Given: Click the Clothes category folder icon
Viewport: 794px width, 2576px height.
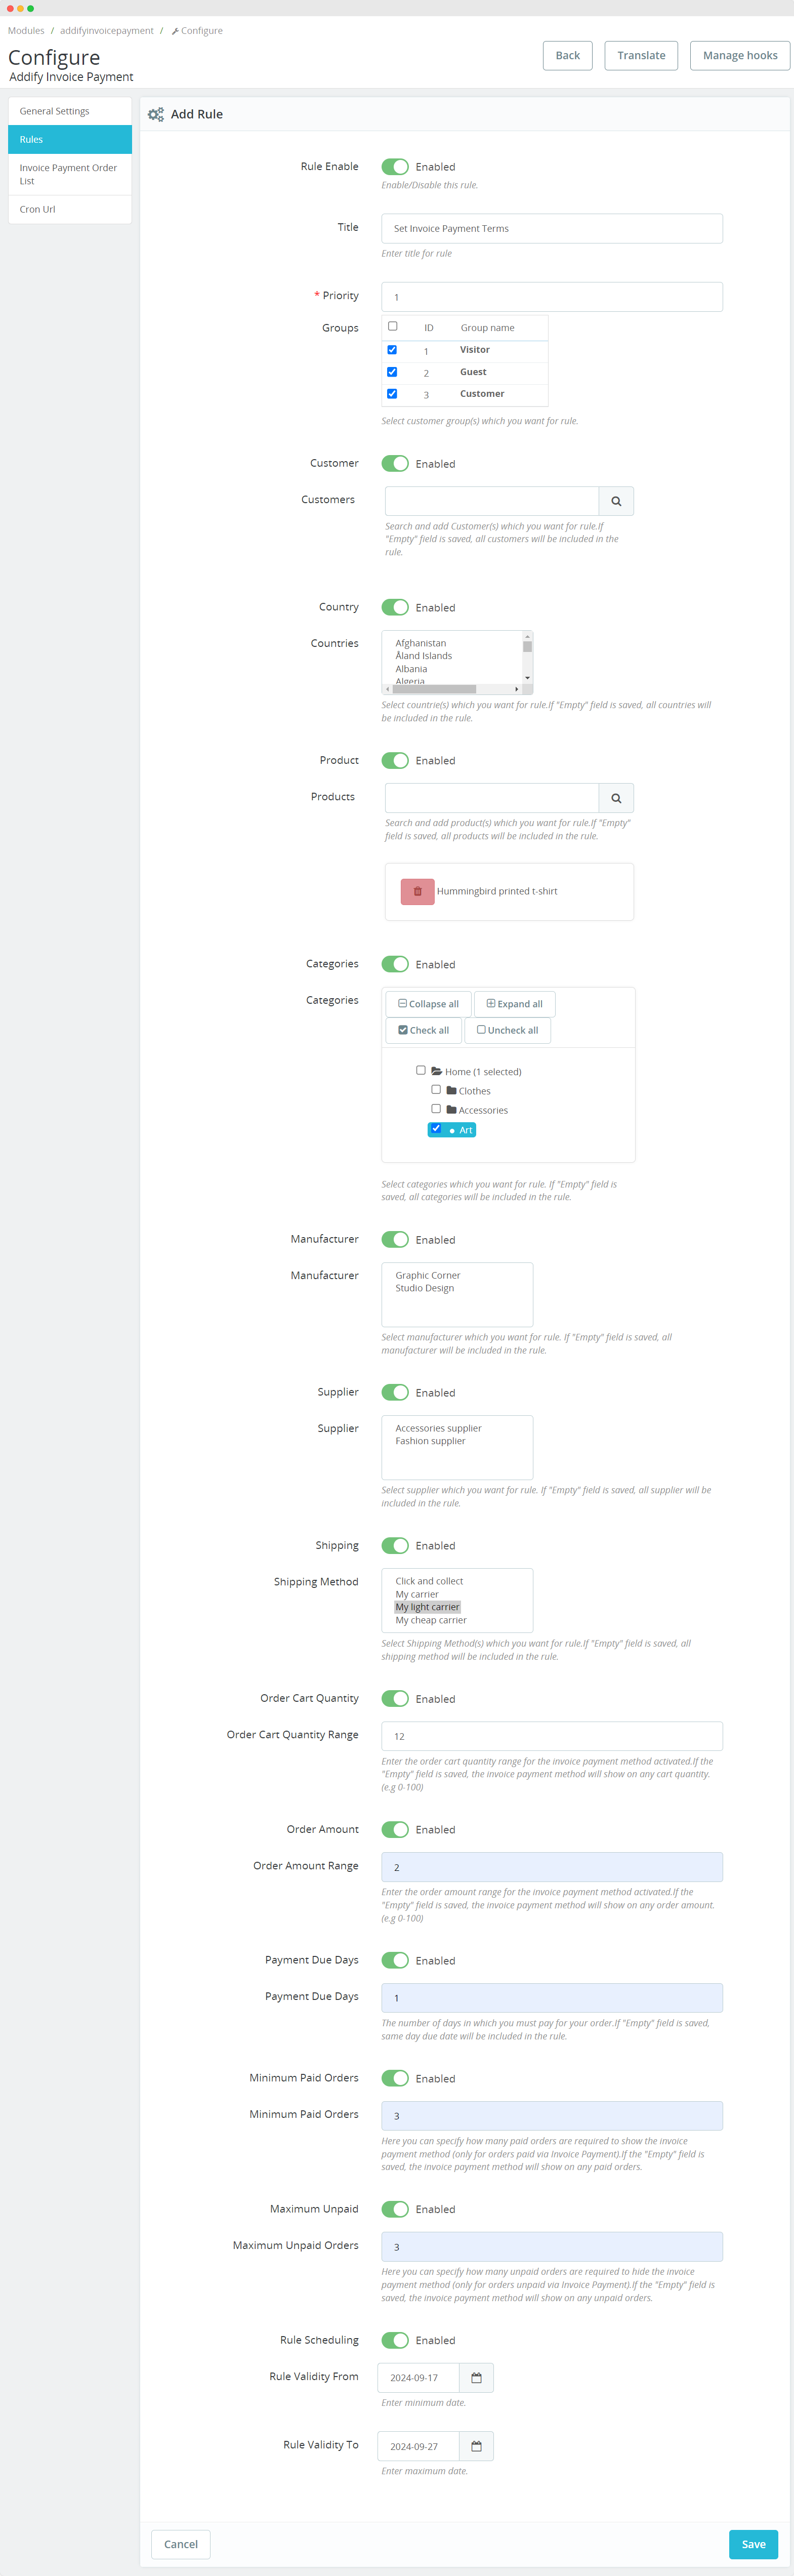Looking at the screenshot, I should point(452,1091).
